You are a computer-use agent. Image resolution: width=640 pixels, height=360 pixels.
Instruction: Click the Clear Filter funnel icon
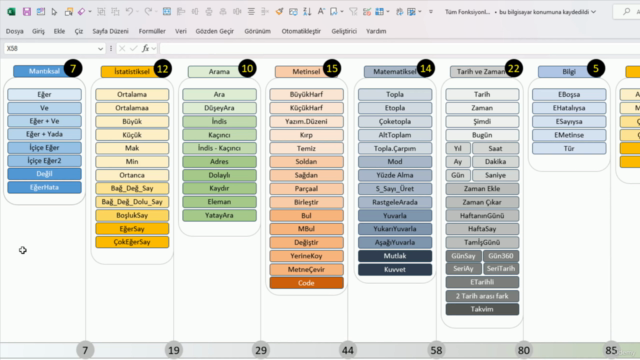(353, 12)
